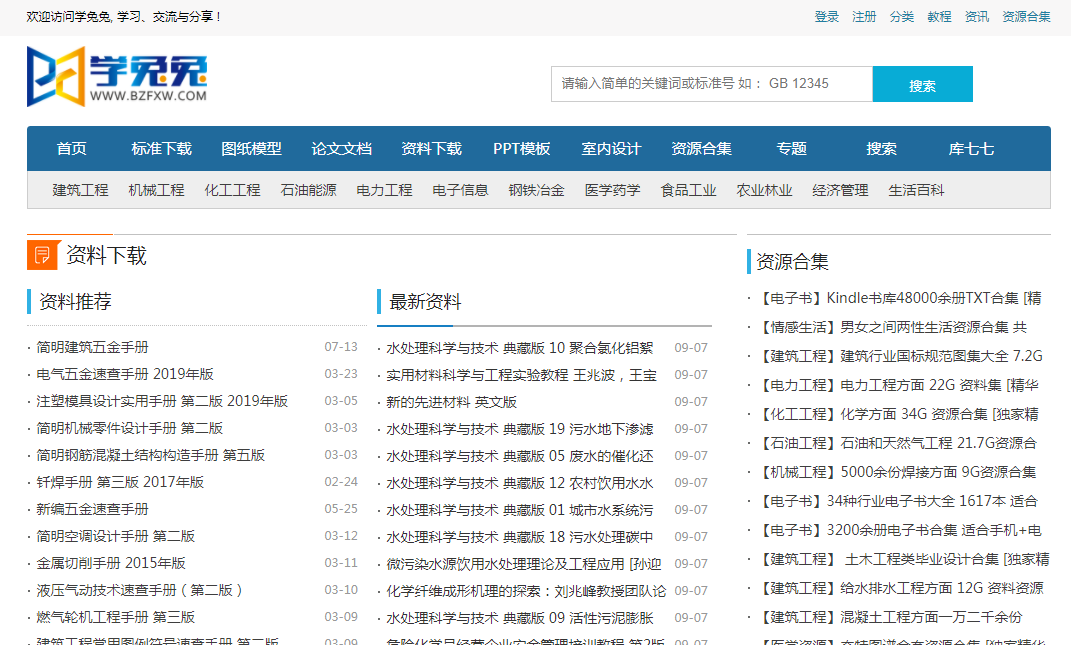The image size is (1071, 645).
Task: Open the 注册 registration link
Action: (863, 16)
